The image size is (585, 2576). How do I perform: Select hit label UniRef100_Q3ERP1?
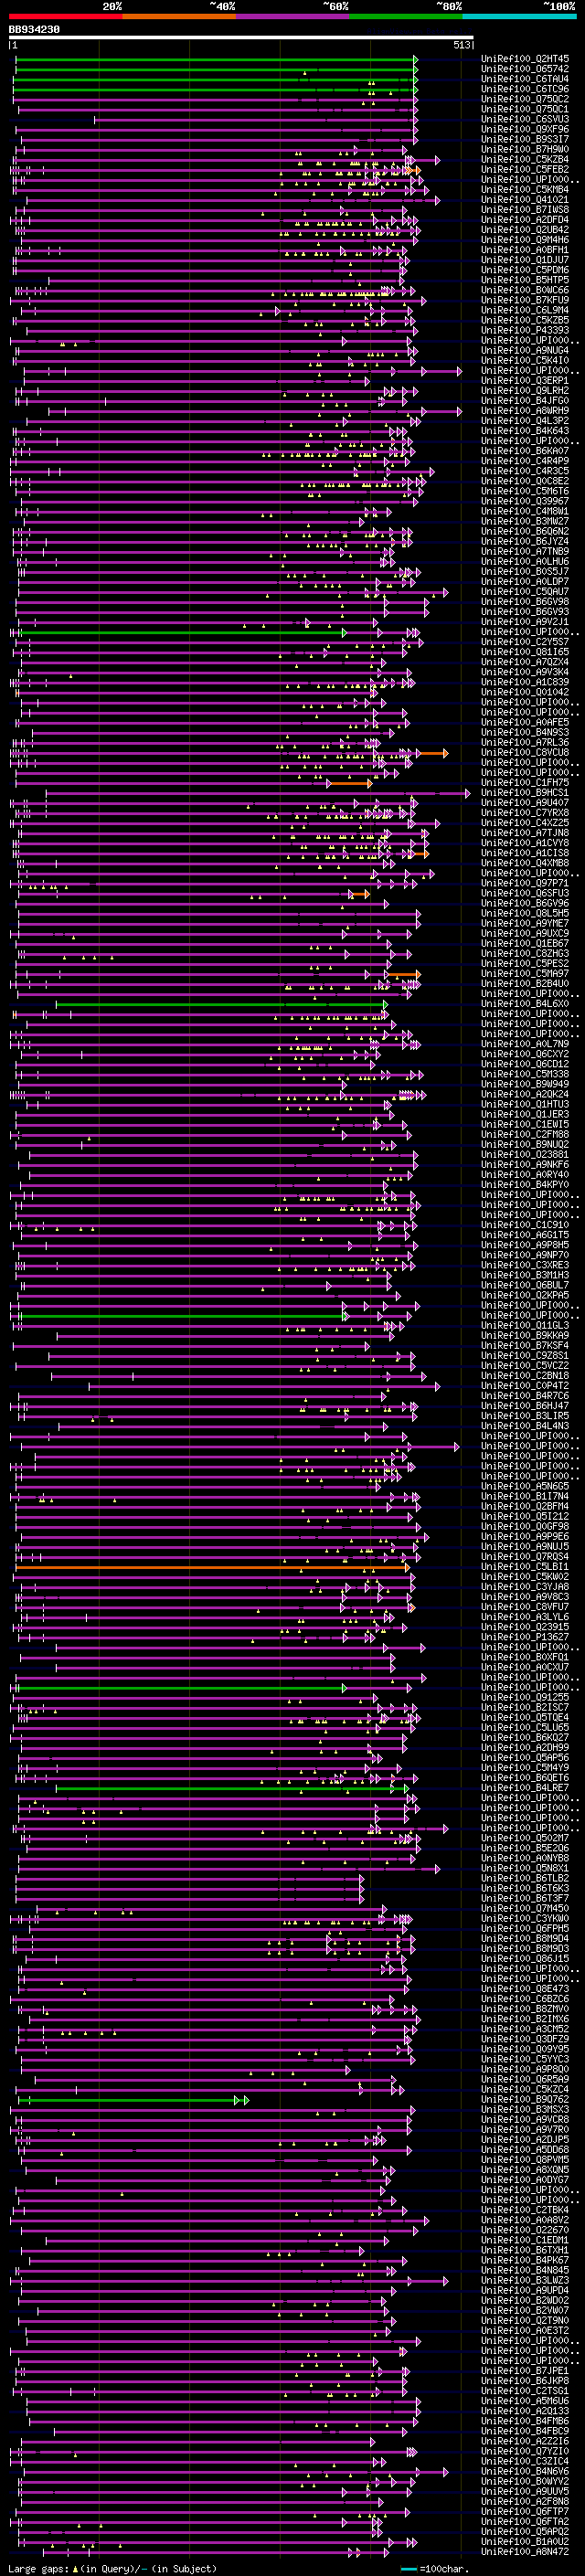click(x=525, y=381)
